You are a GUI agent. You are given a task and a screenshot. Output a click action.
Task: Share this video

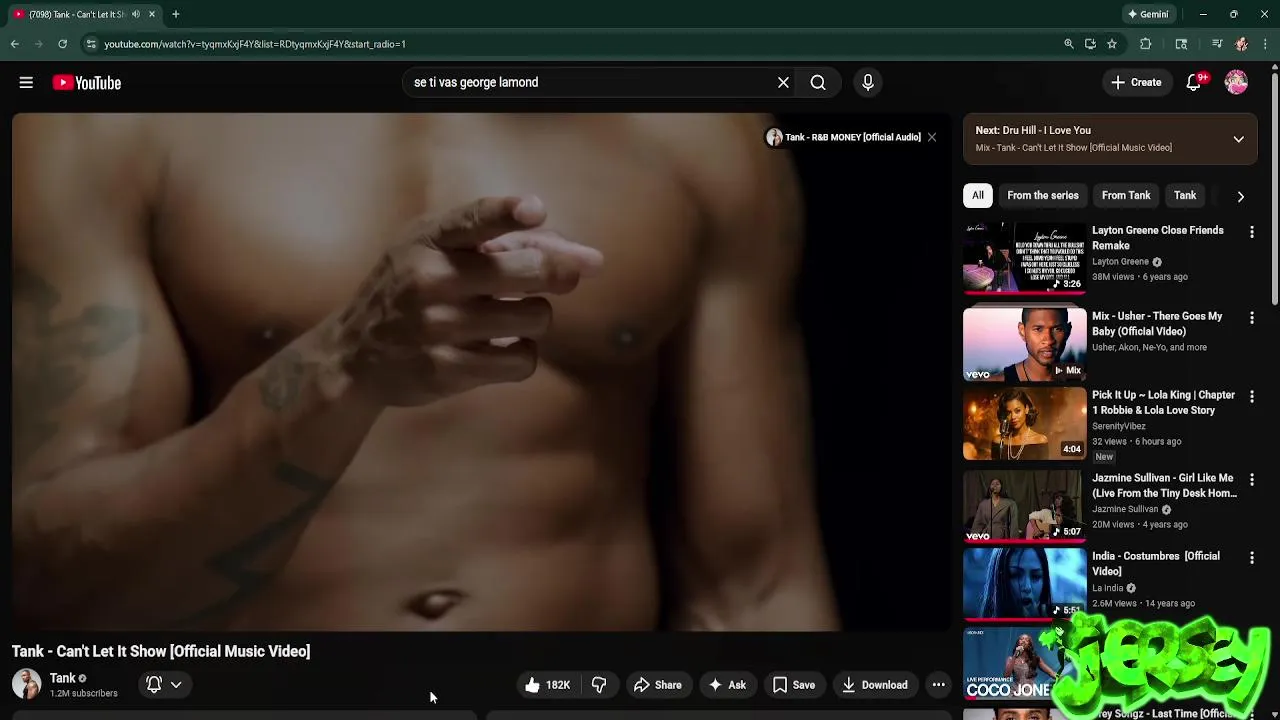pyautogui.click(x=657, y=685)
